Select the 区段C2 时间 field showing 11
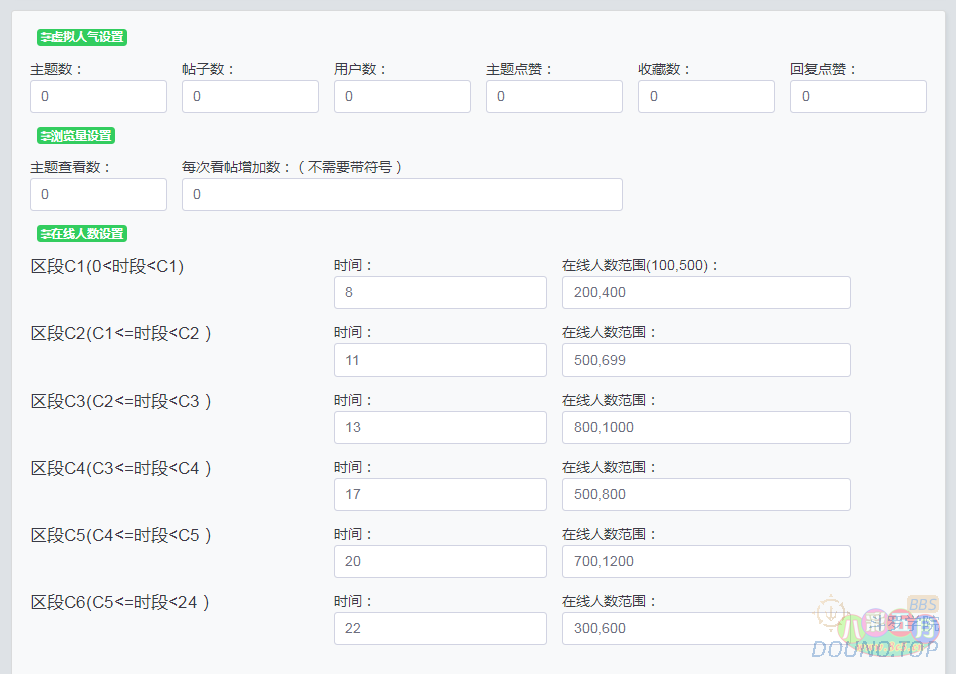The height and width of the screenshot is (674, 956). point(440,360)
